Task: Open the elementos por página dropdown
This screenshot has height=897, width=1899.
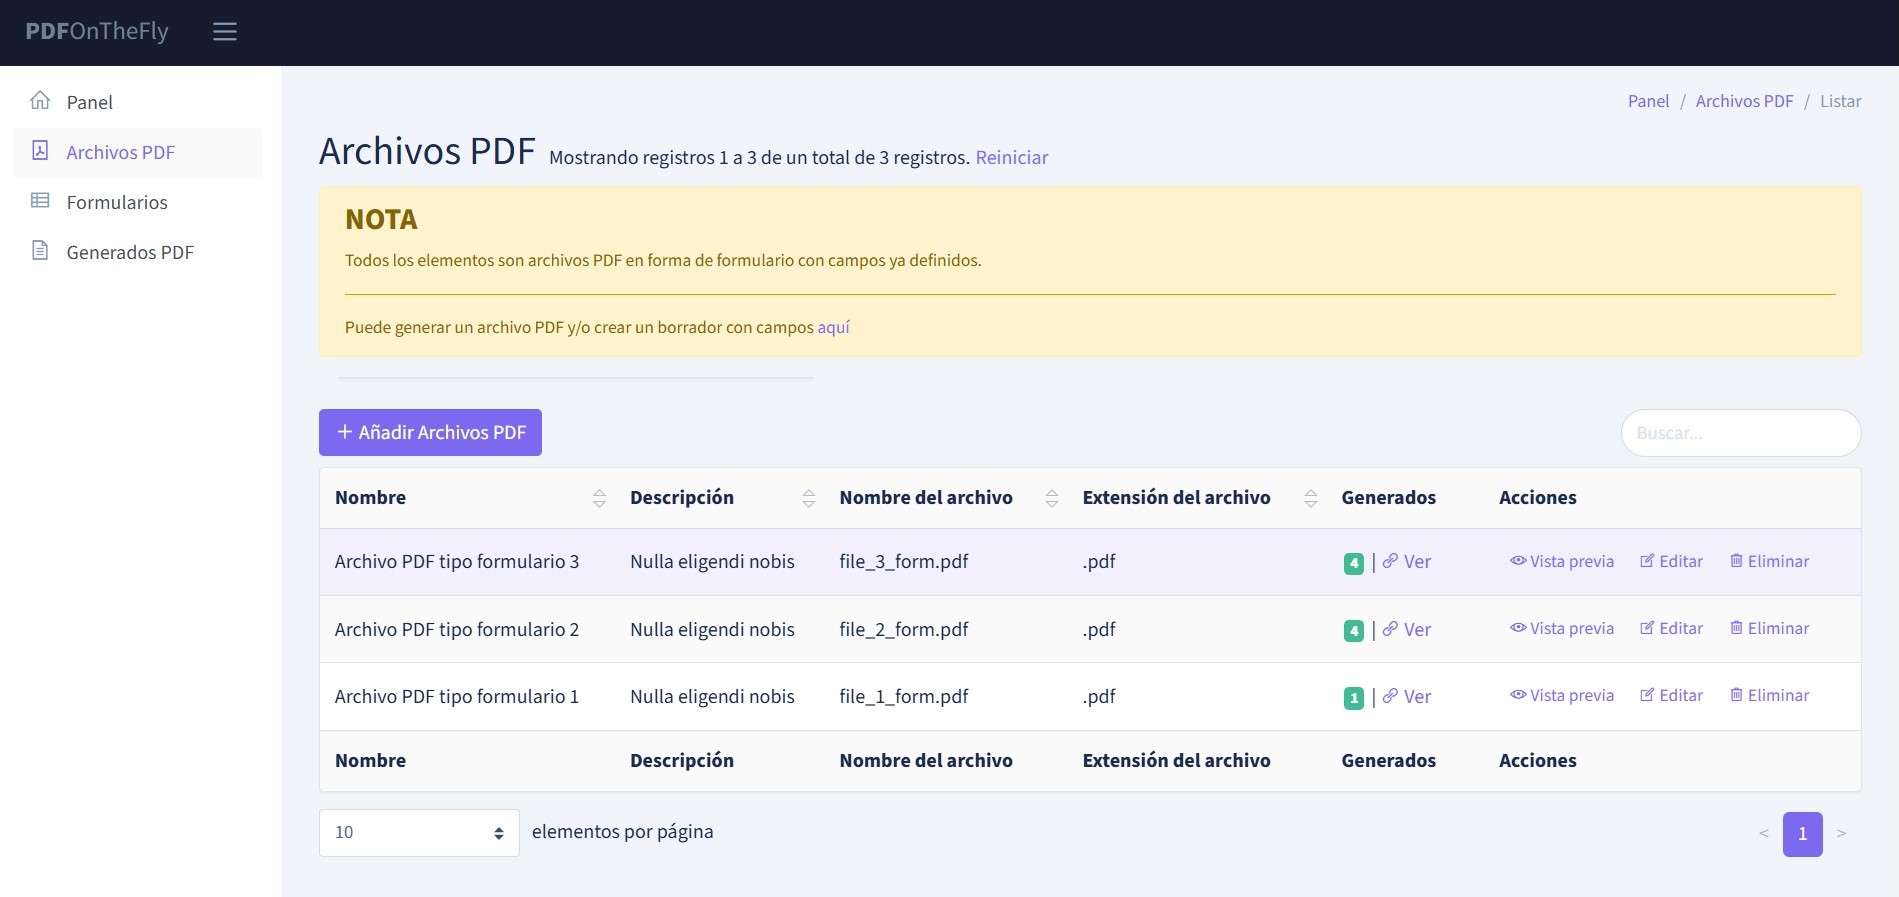Action: click(x=419, y=833)
